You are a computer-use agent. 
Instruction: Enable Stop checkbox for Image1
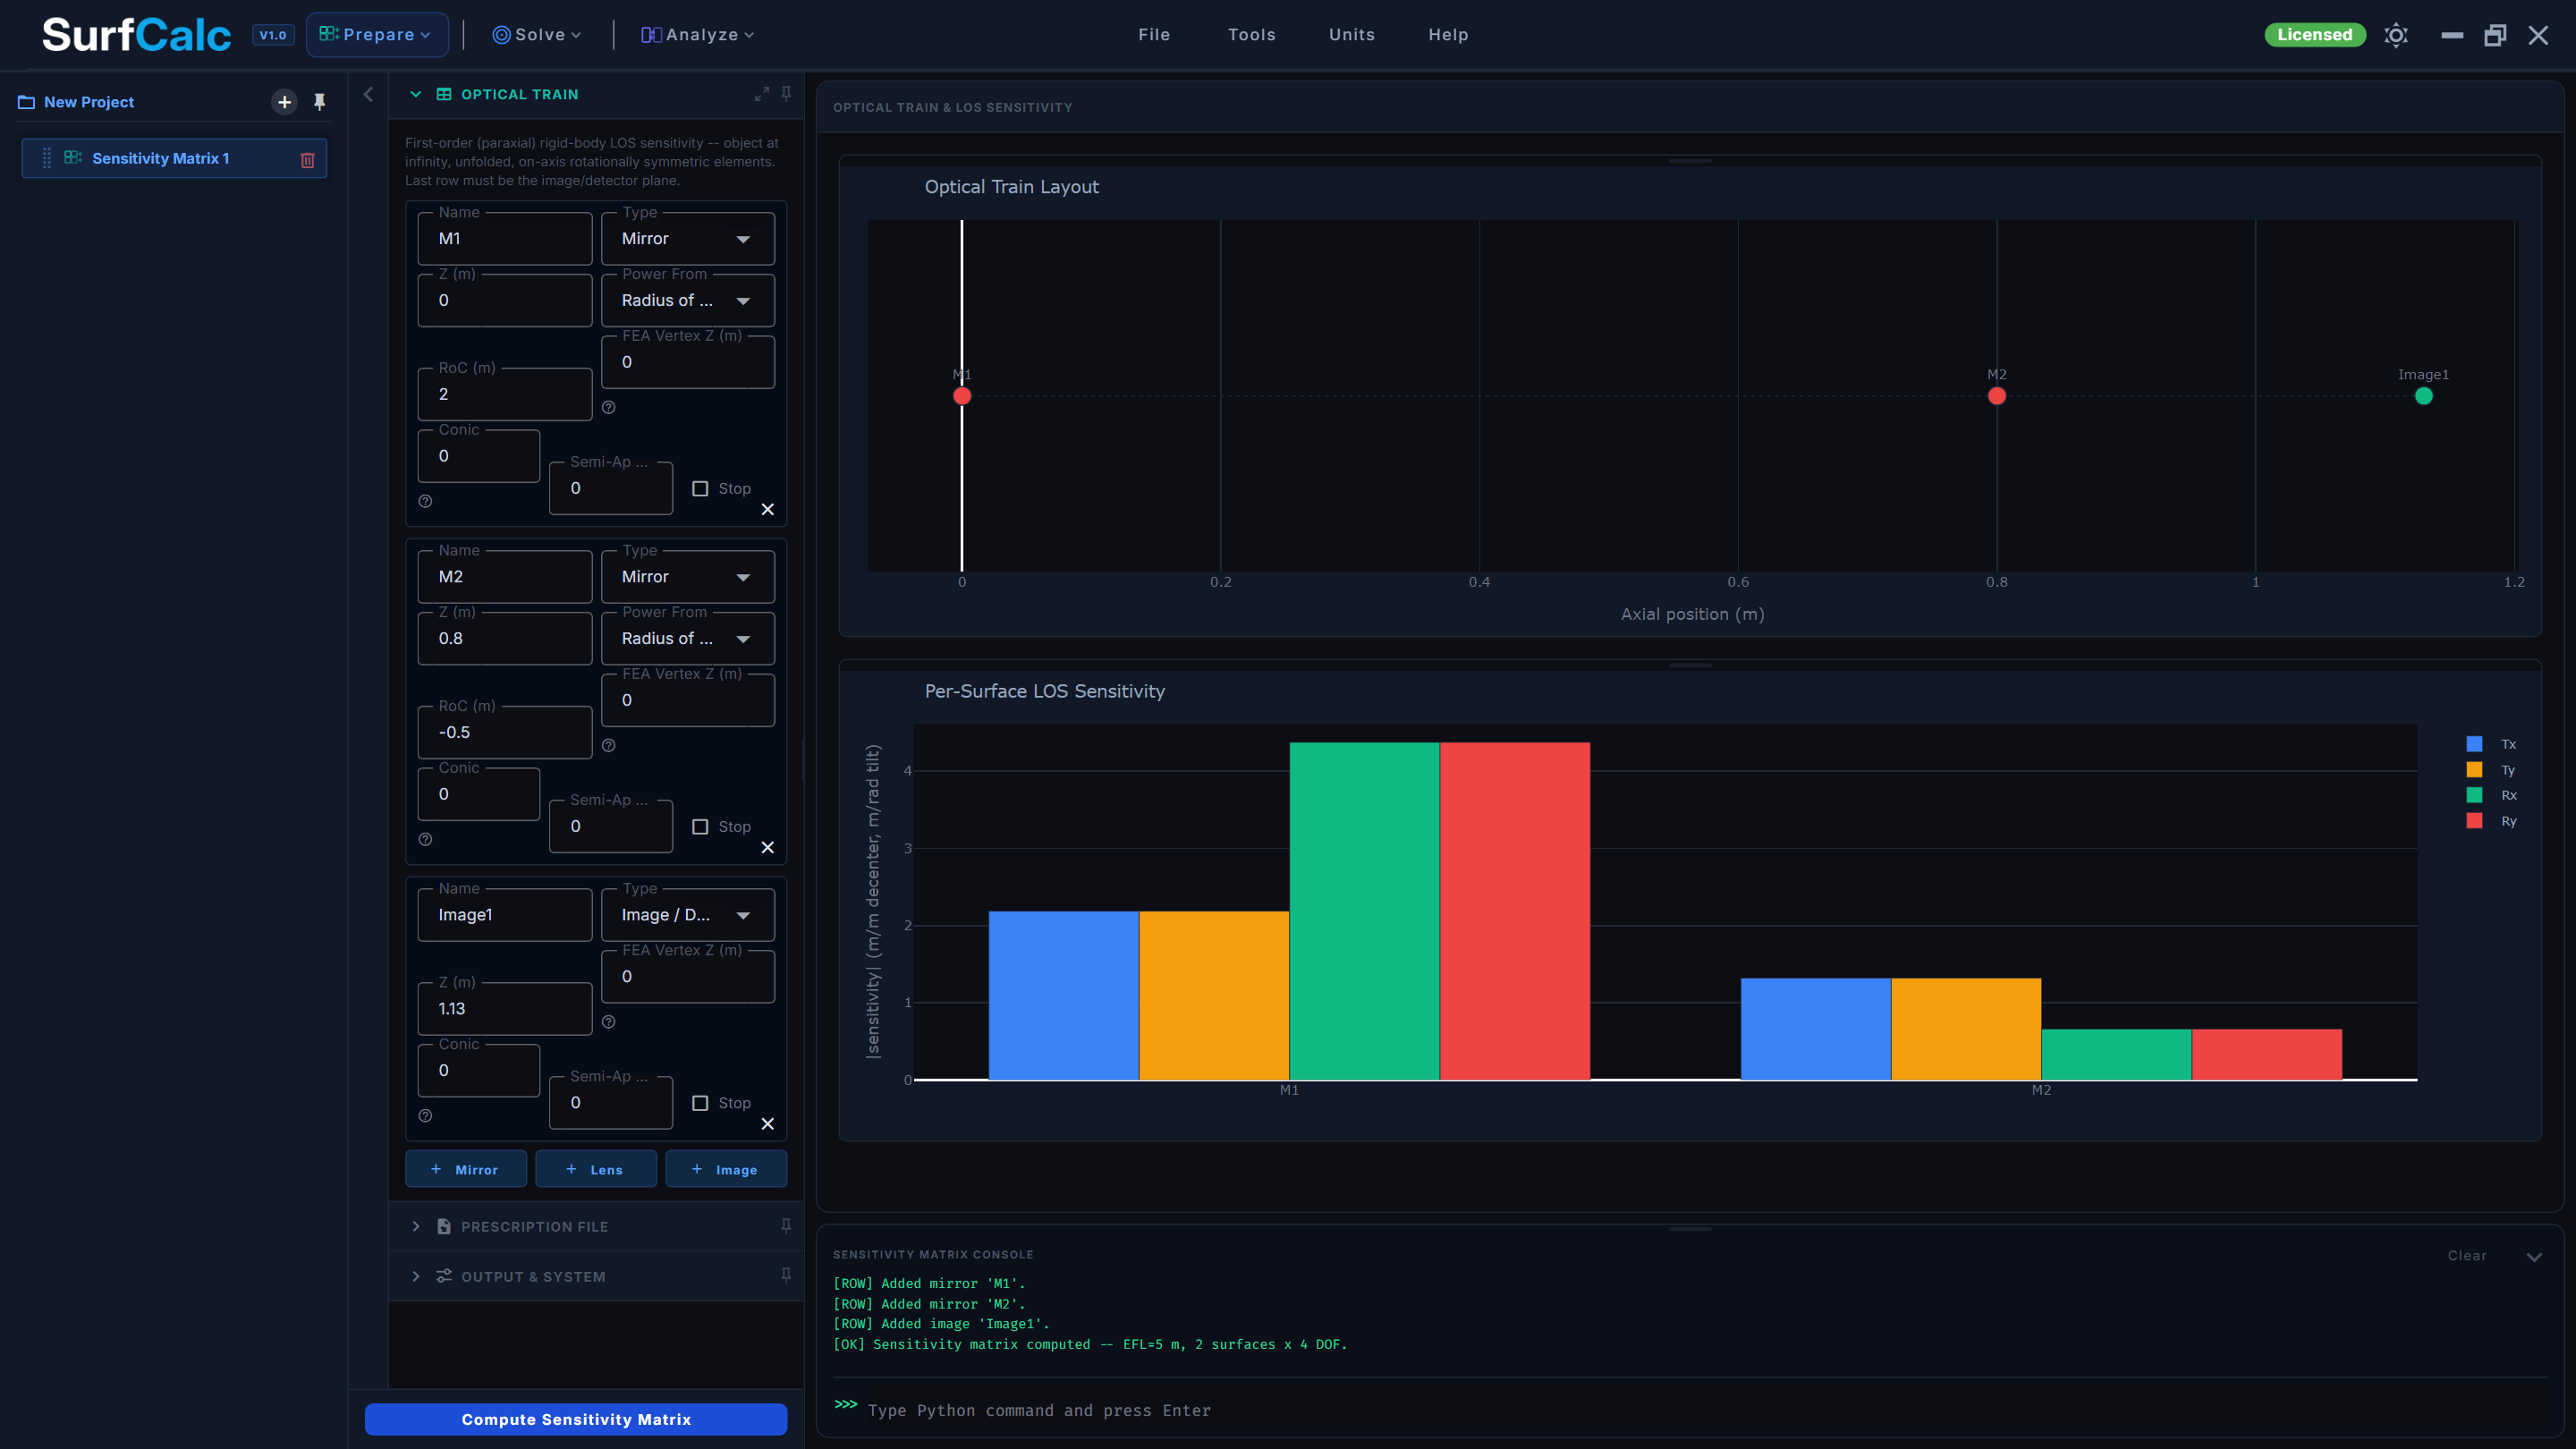[700, 1103]
